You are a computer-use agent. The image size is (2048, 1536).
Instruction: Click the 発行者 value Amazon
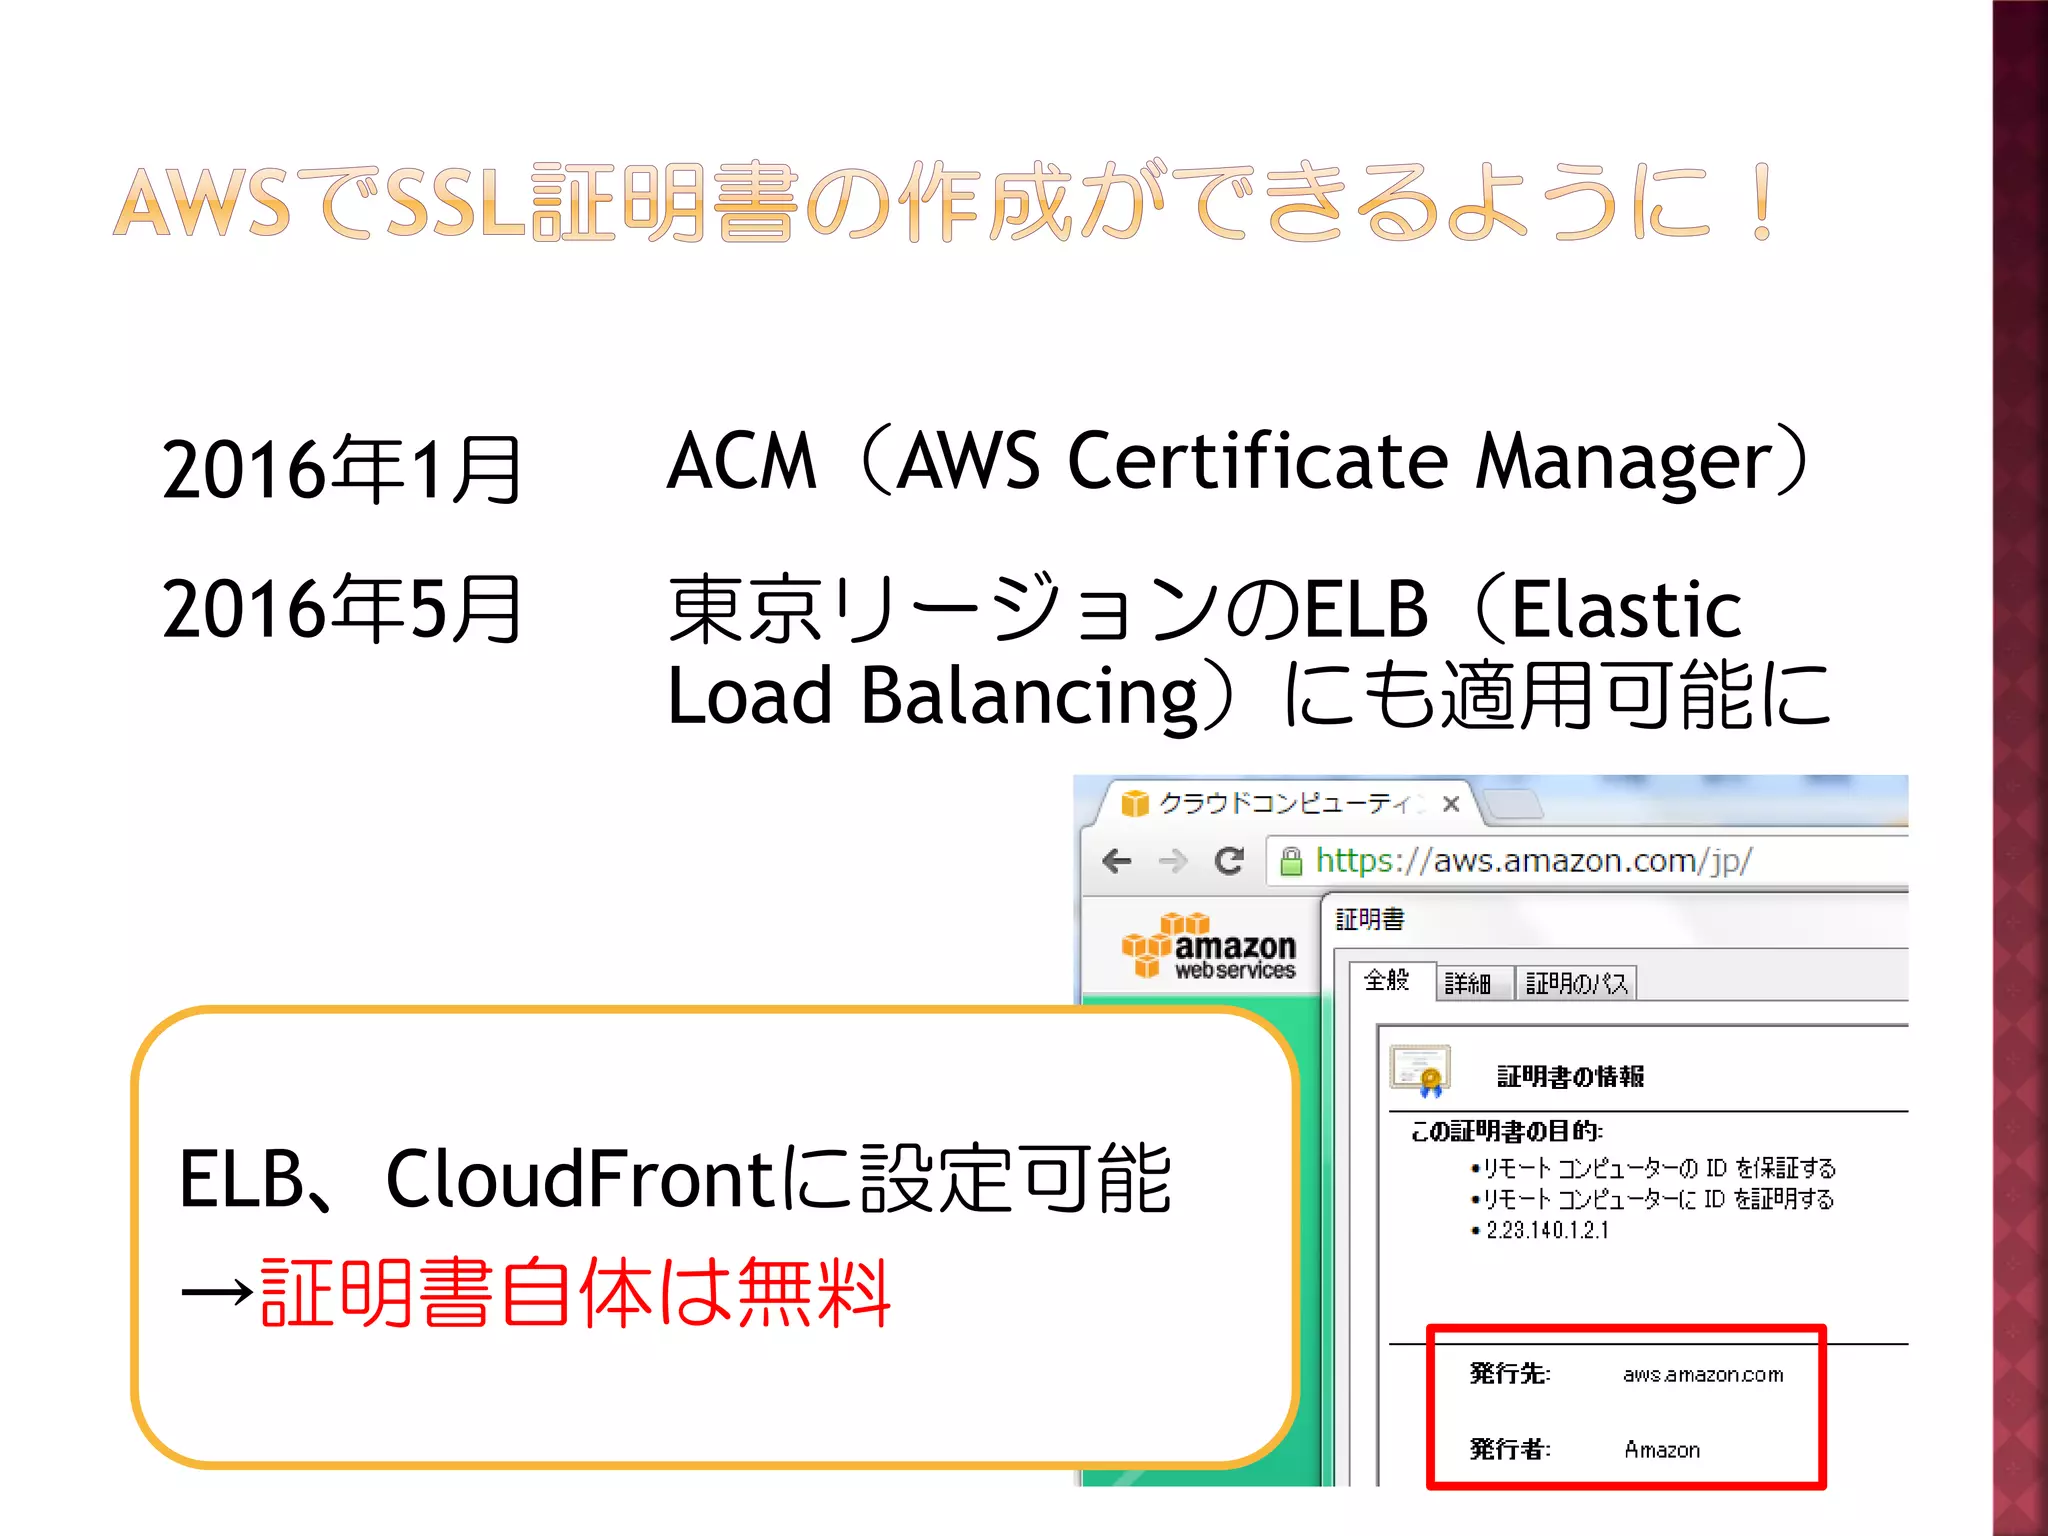(x=1662, y=1450)
